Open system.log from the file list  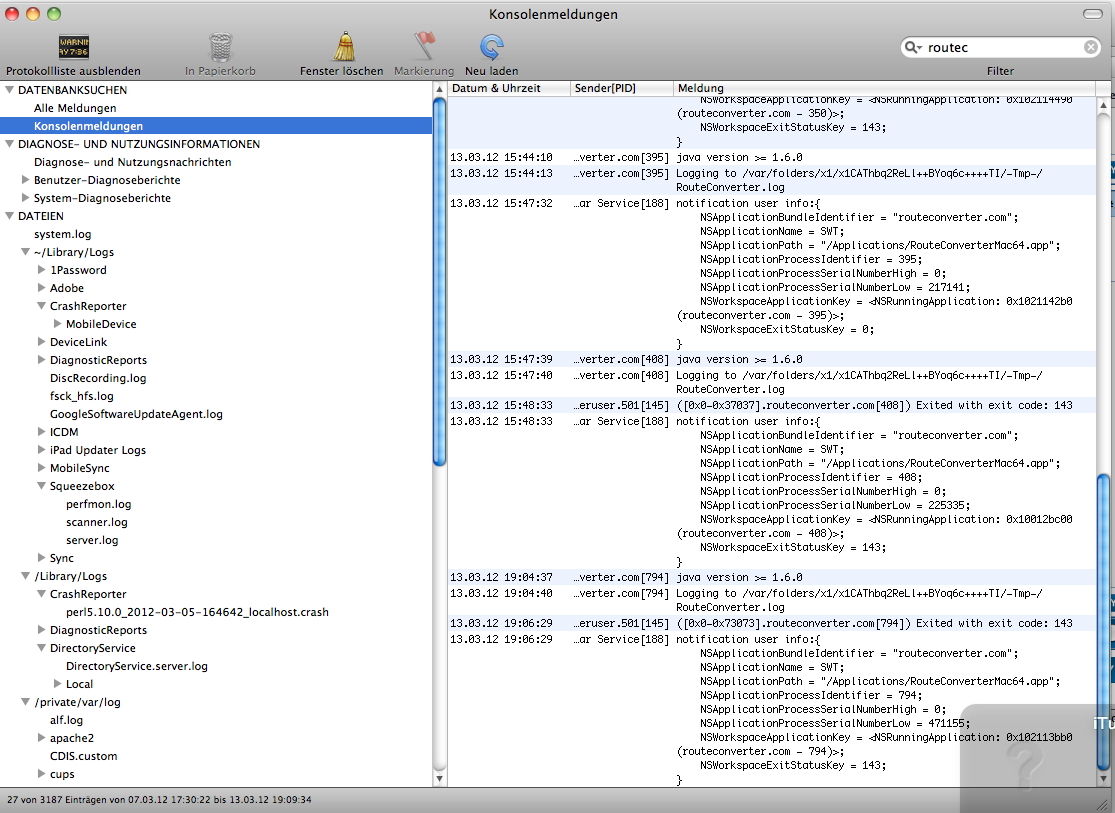62,234
